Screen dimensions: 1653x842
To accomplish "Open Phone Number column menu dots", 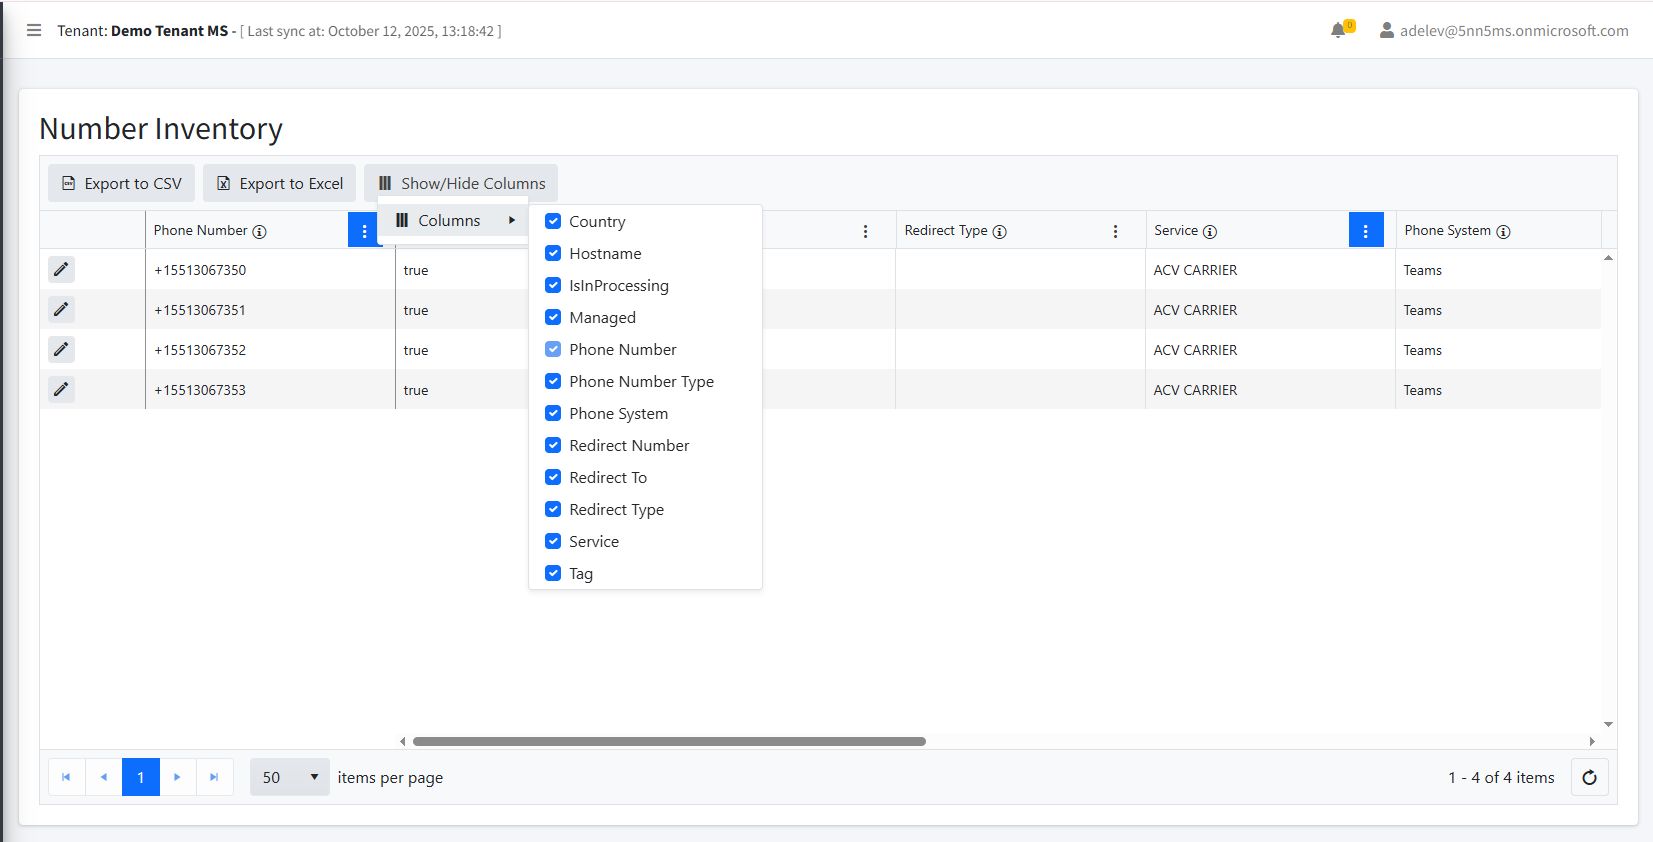I will [364, 230].
